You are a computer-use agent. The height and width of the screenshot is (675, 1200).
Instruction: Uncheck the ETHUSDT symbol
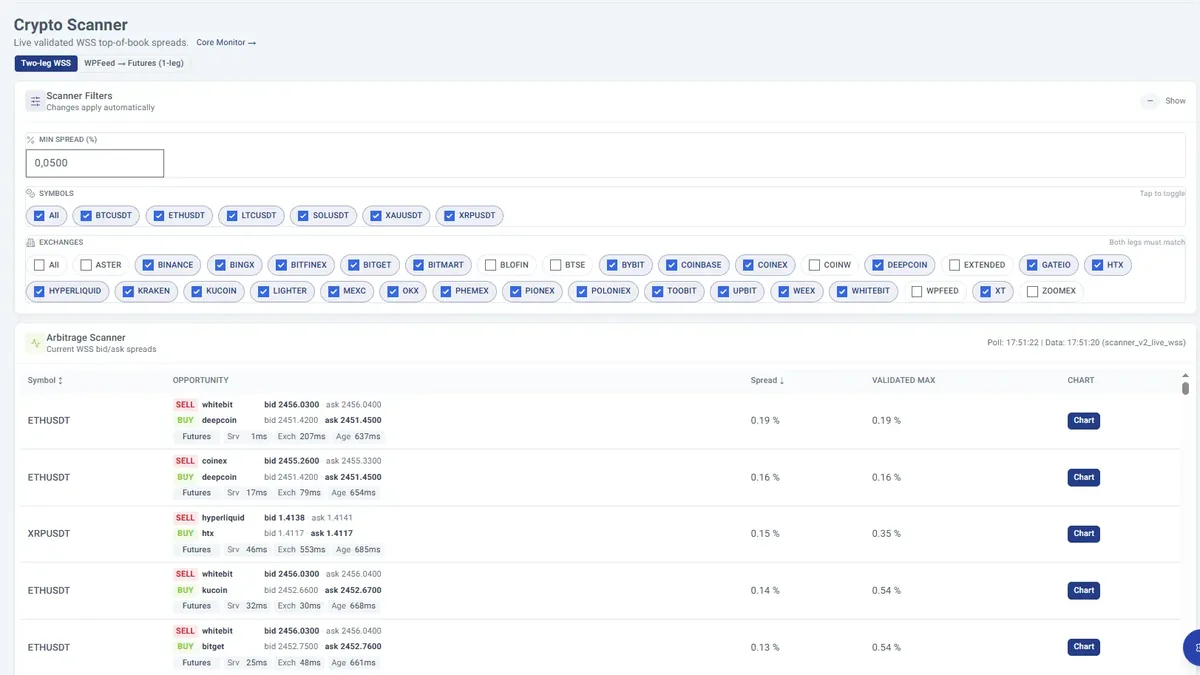pyautogui.click(x=158, y=215)
